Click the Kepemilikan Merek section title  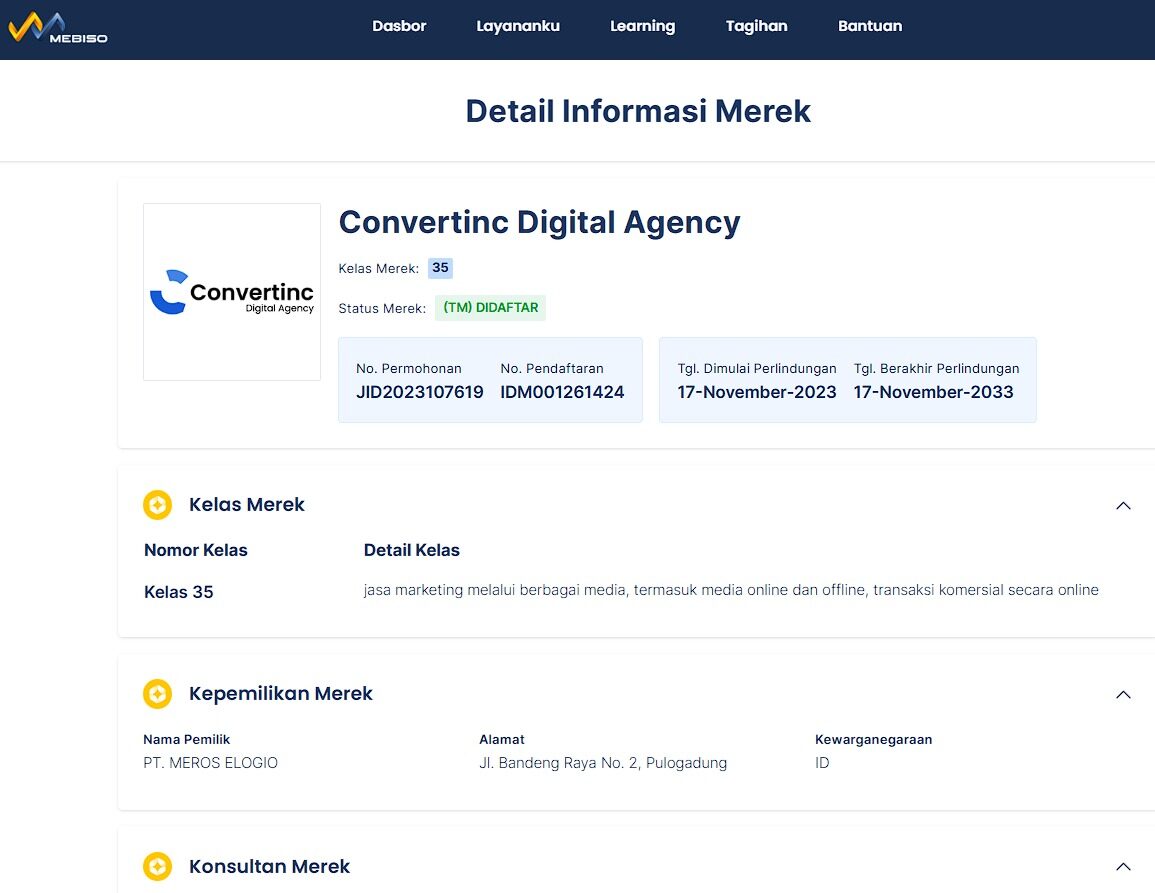coord(281,693)
